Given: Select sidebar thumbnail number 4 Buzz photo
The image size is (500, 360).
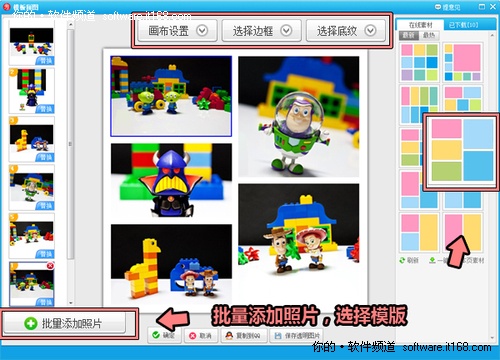Looking at the screenshot, I should [32, 188].
